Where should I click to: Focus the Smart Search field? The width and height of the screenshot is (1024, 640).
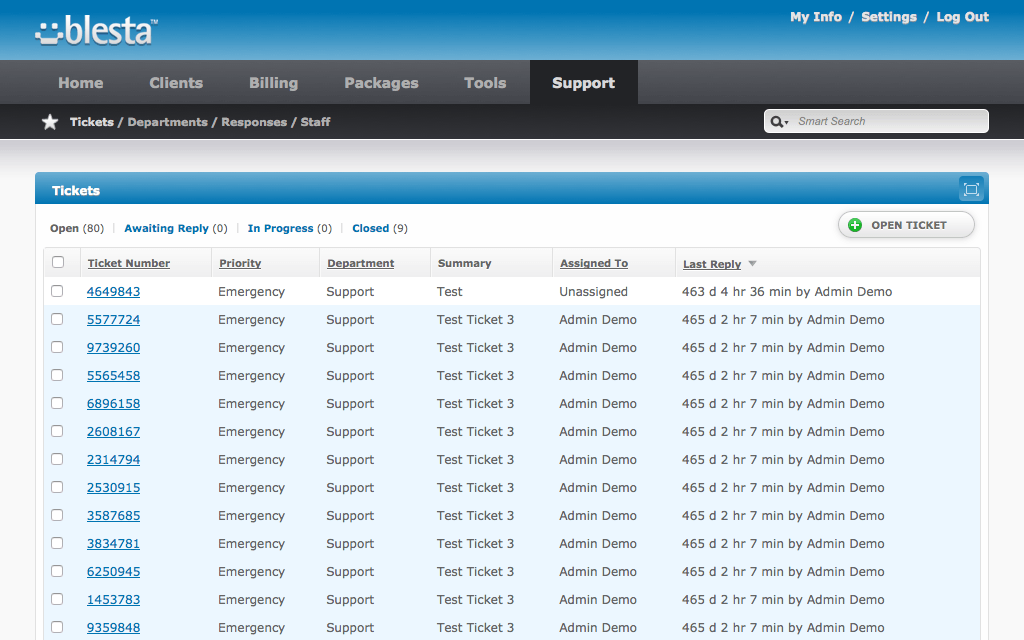[888, 122]
